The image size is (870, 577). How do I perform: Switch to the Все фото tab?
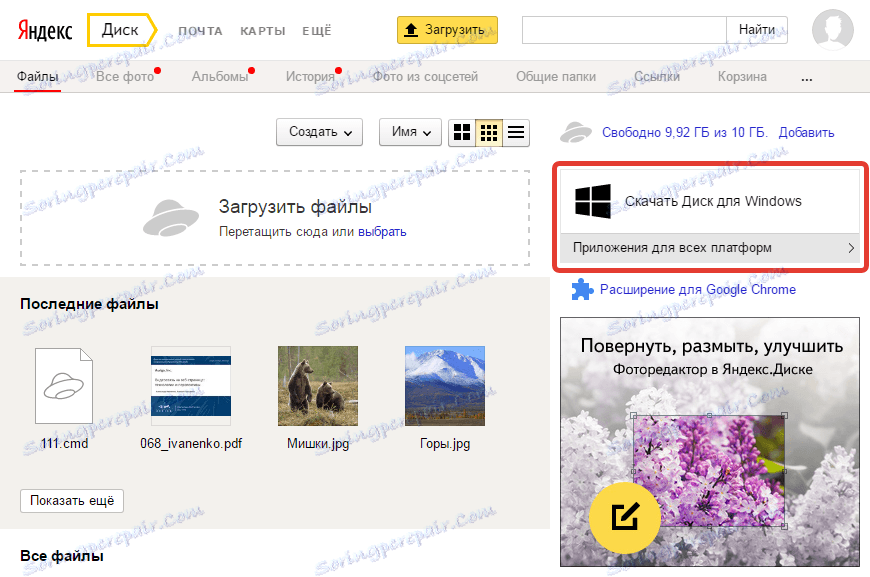[125, 77]
